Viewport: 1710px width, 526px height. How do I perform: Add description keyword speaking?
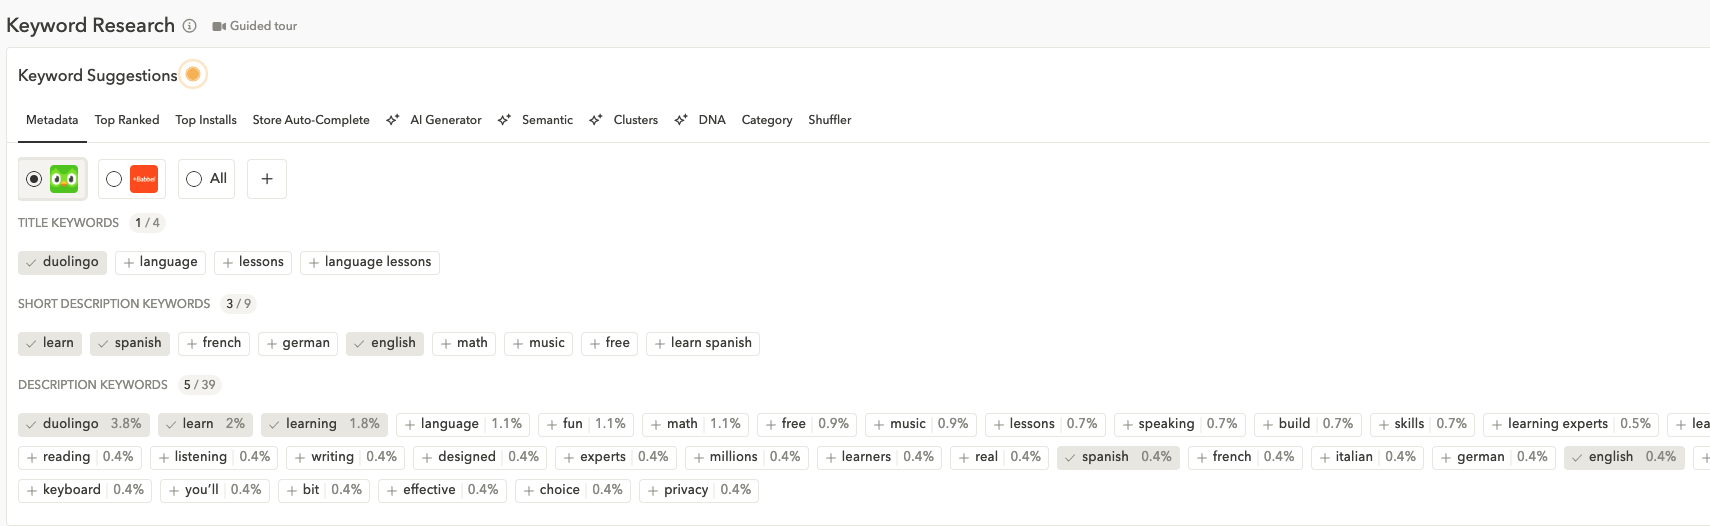(1179, 424)
